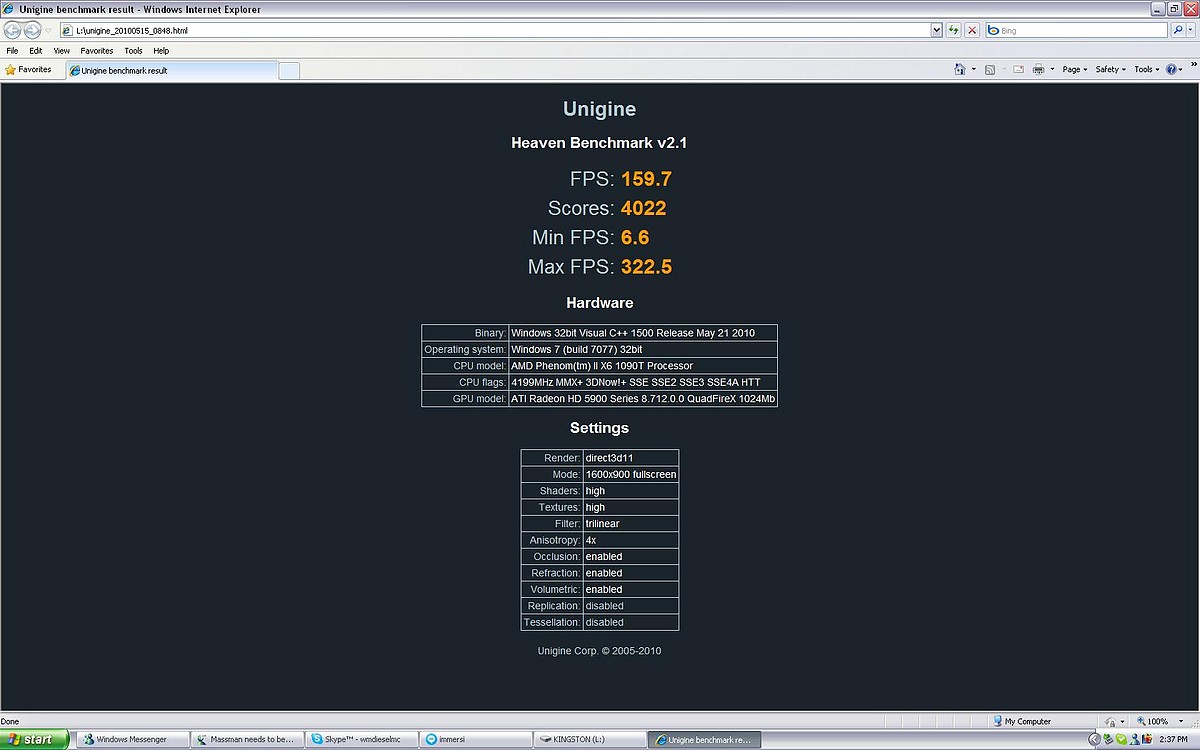Screen dimensions: 1200x750
Task: Click the browser Back arrow button
Action: tap(13, 30)
